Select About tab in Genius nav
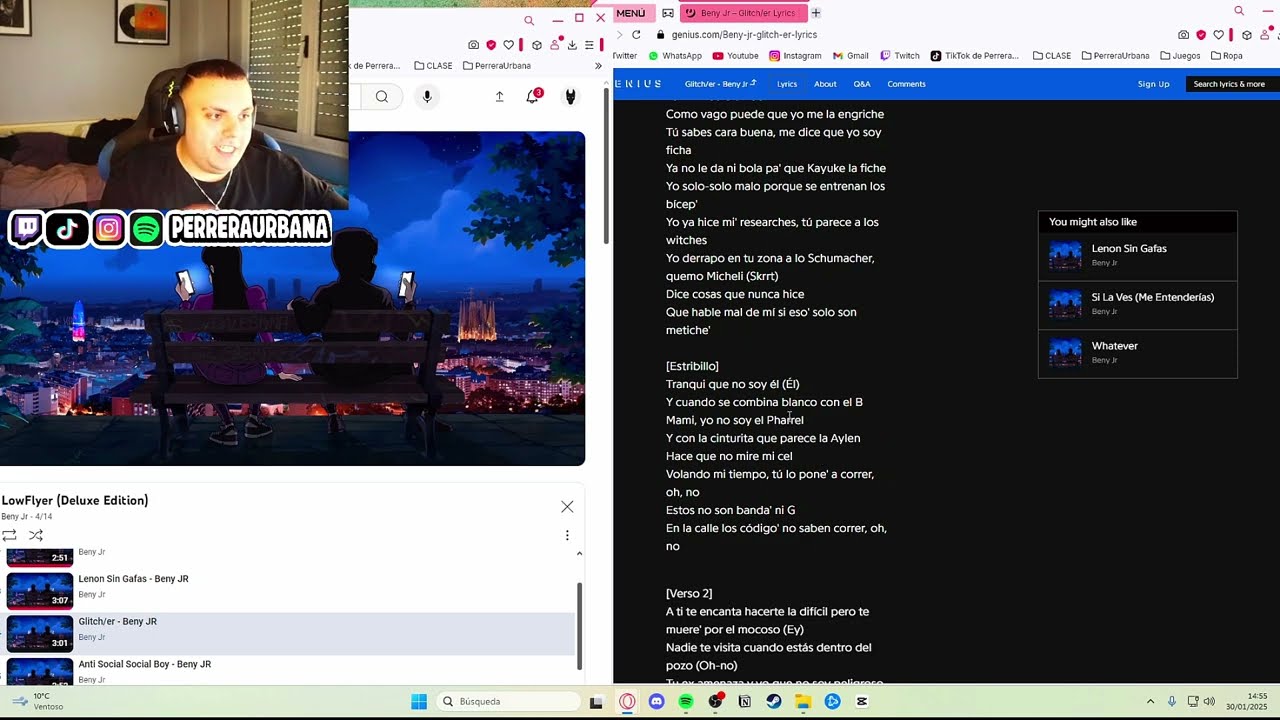 825,84
